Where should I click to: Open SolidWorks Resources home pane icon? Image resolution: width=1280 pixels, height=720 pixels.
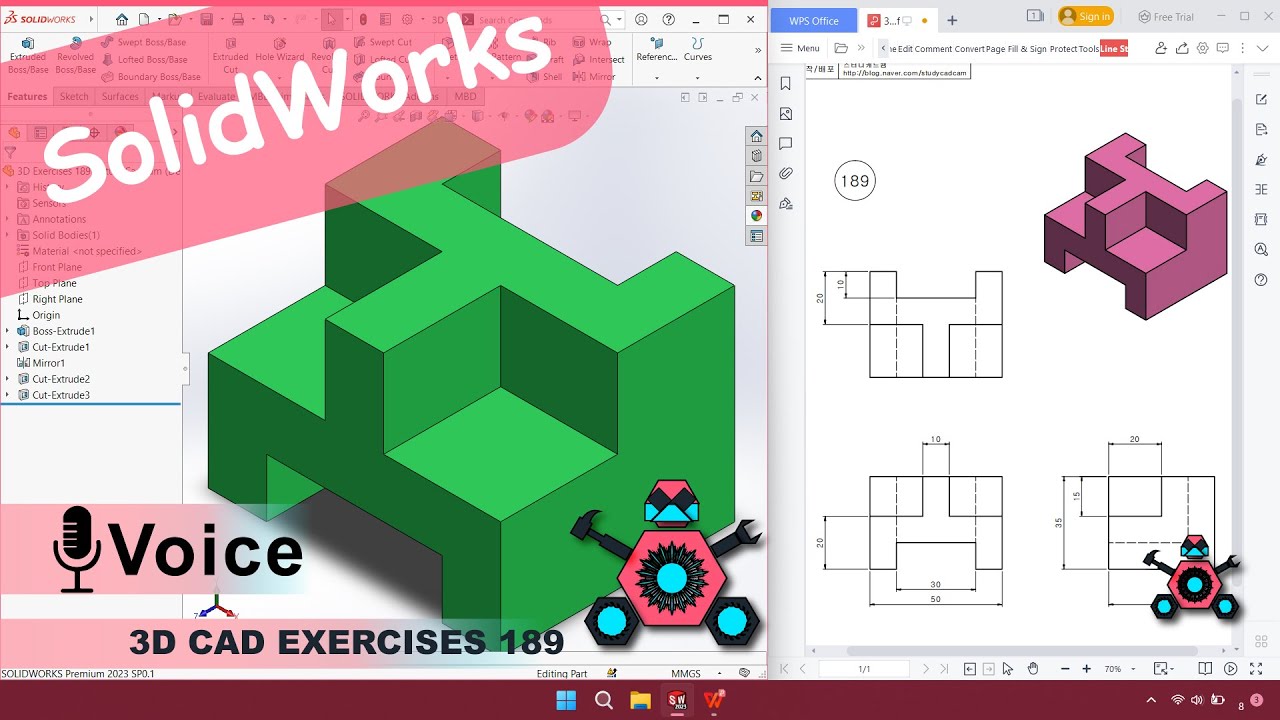[756, 136]
